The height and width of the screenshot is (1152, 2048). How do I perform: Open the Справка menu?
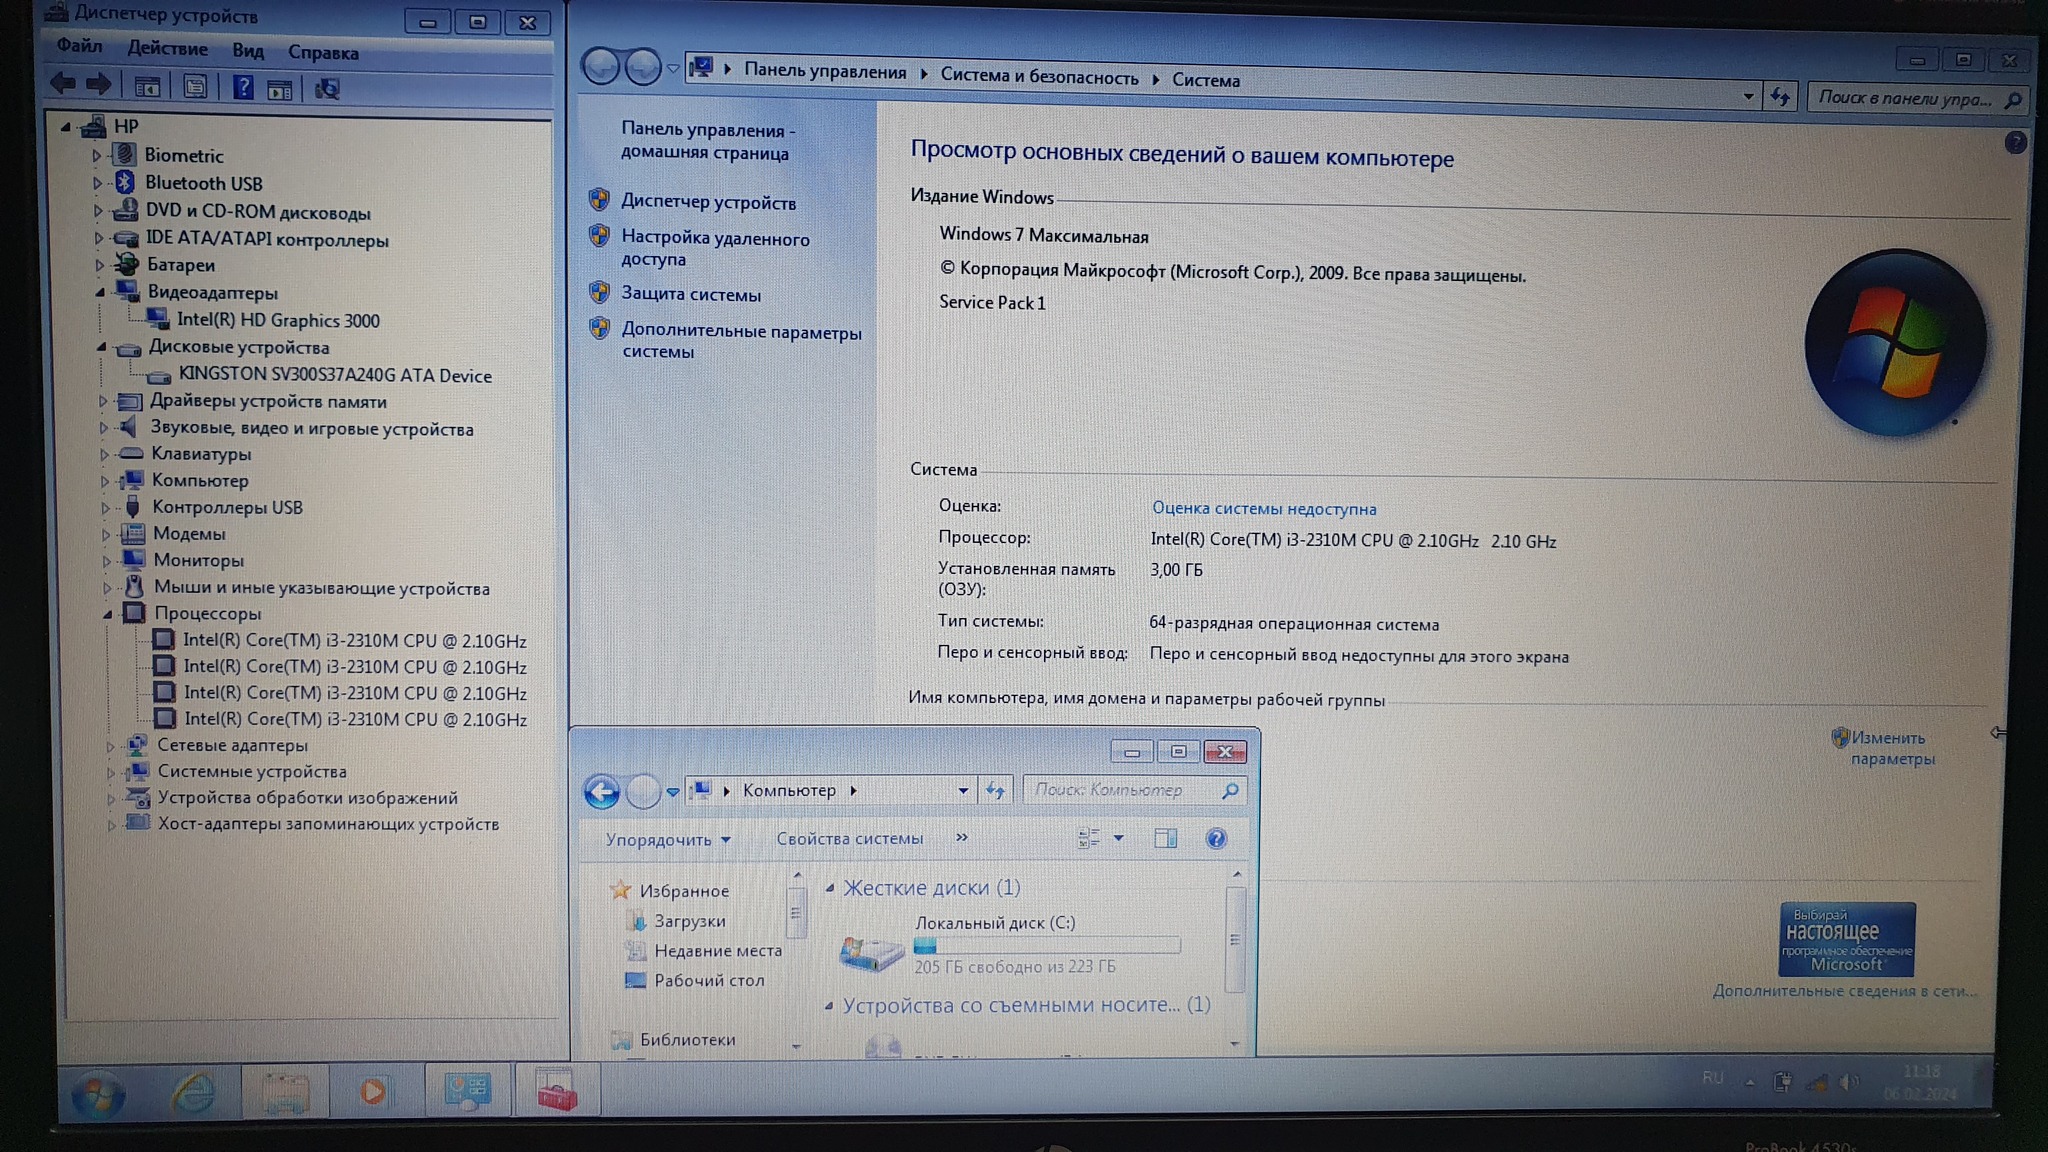[323, 53]
